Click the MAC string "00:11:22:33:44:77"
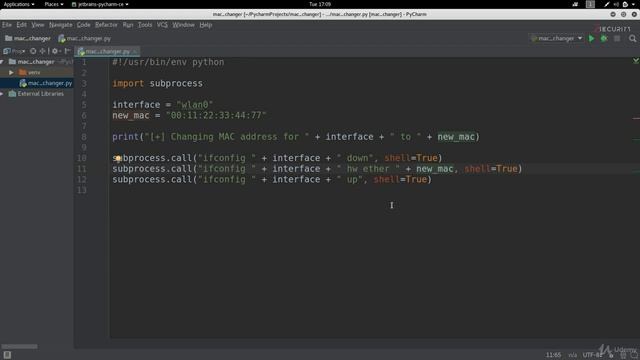 pos(216,116)
